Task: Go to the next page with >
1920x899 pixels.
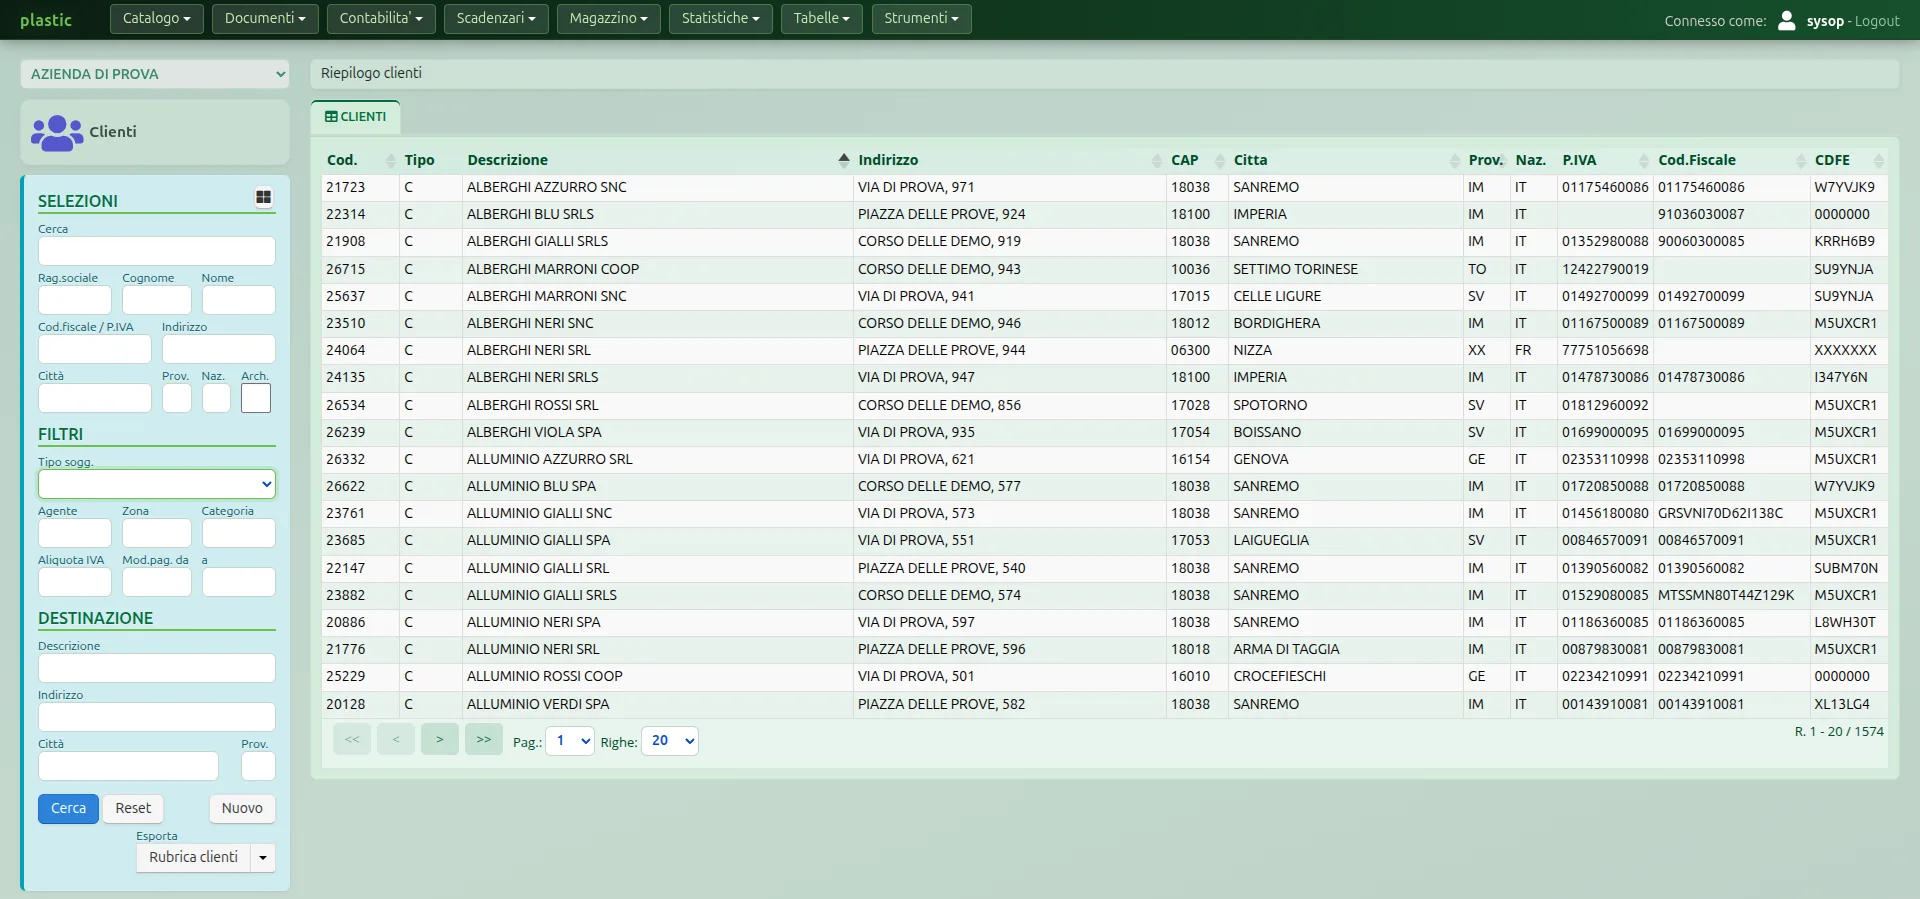Action: (x=440, y=739)
